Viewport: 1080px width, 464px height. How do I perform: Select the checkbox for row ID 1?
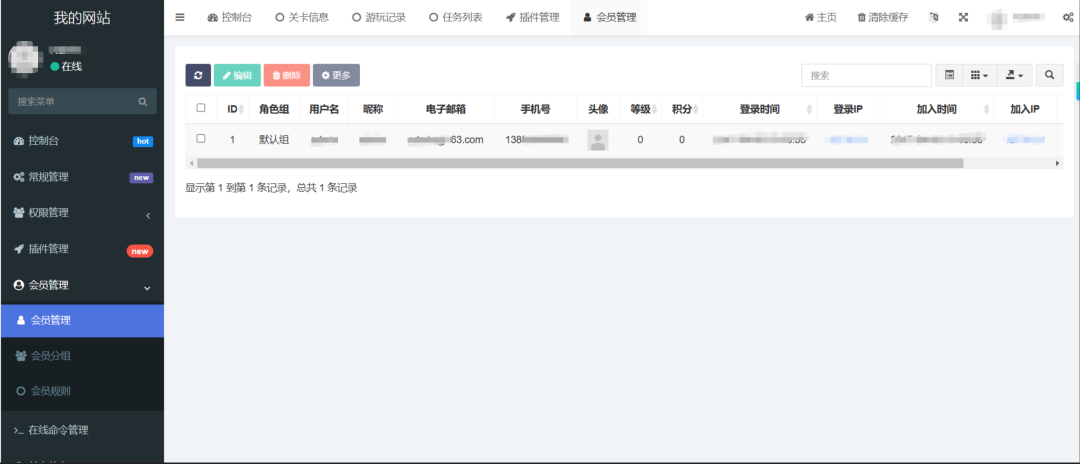point(201,138)
